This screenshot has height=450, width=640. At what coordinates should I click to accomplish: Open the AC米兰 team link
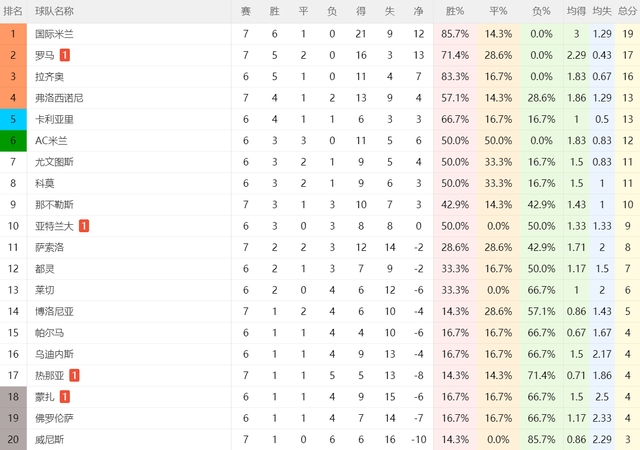(x=51, y=140)
